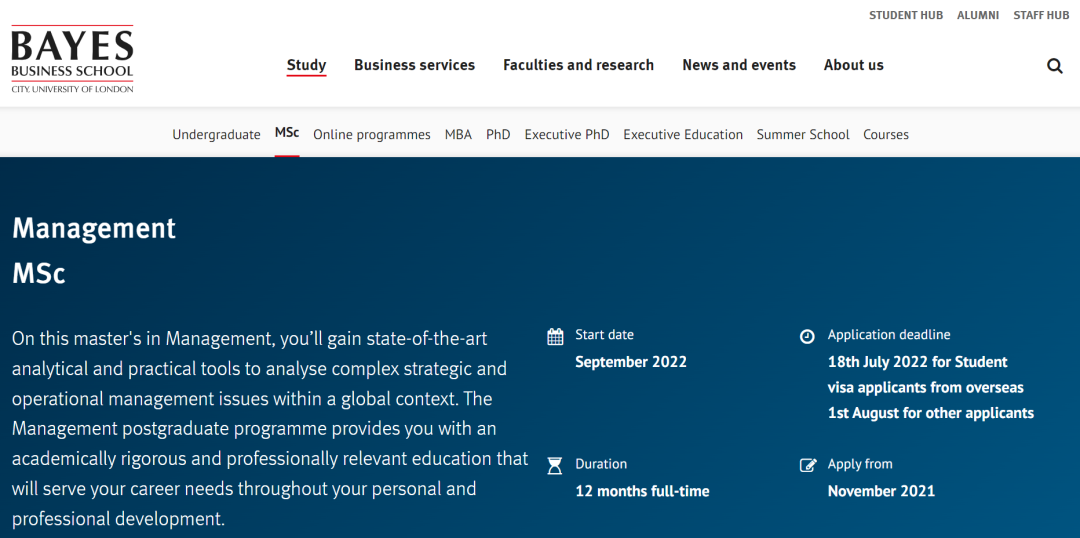Switch to Online programmes tab
The height and width of the screenshot is (538, 1080).
click(372, 135)
